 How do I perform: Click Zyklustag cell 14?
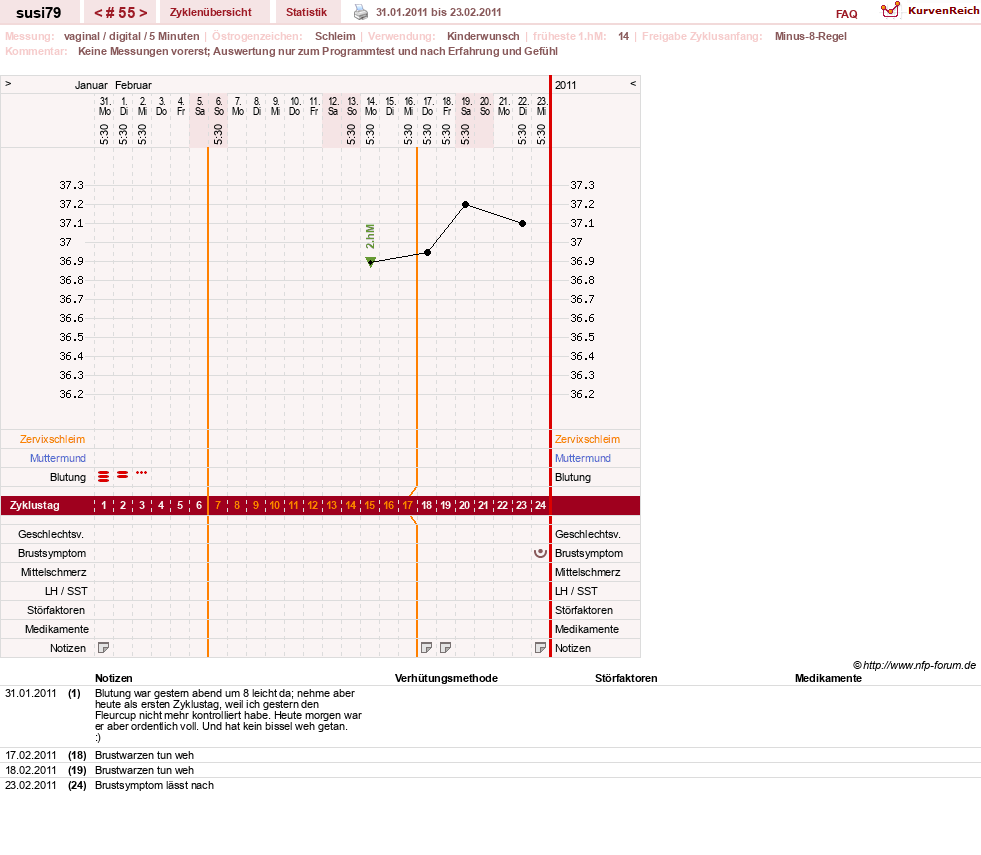(351, 505)
